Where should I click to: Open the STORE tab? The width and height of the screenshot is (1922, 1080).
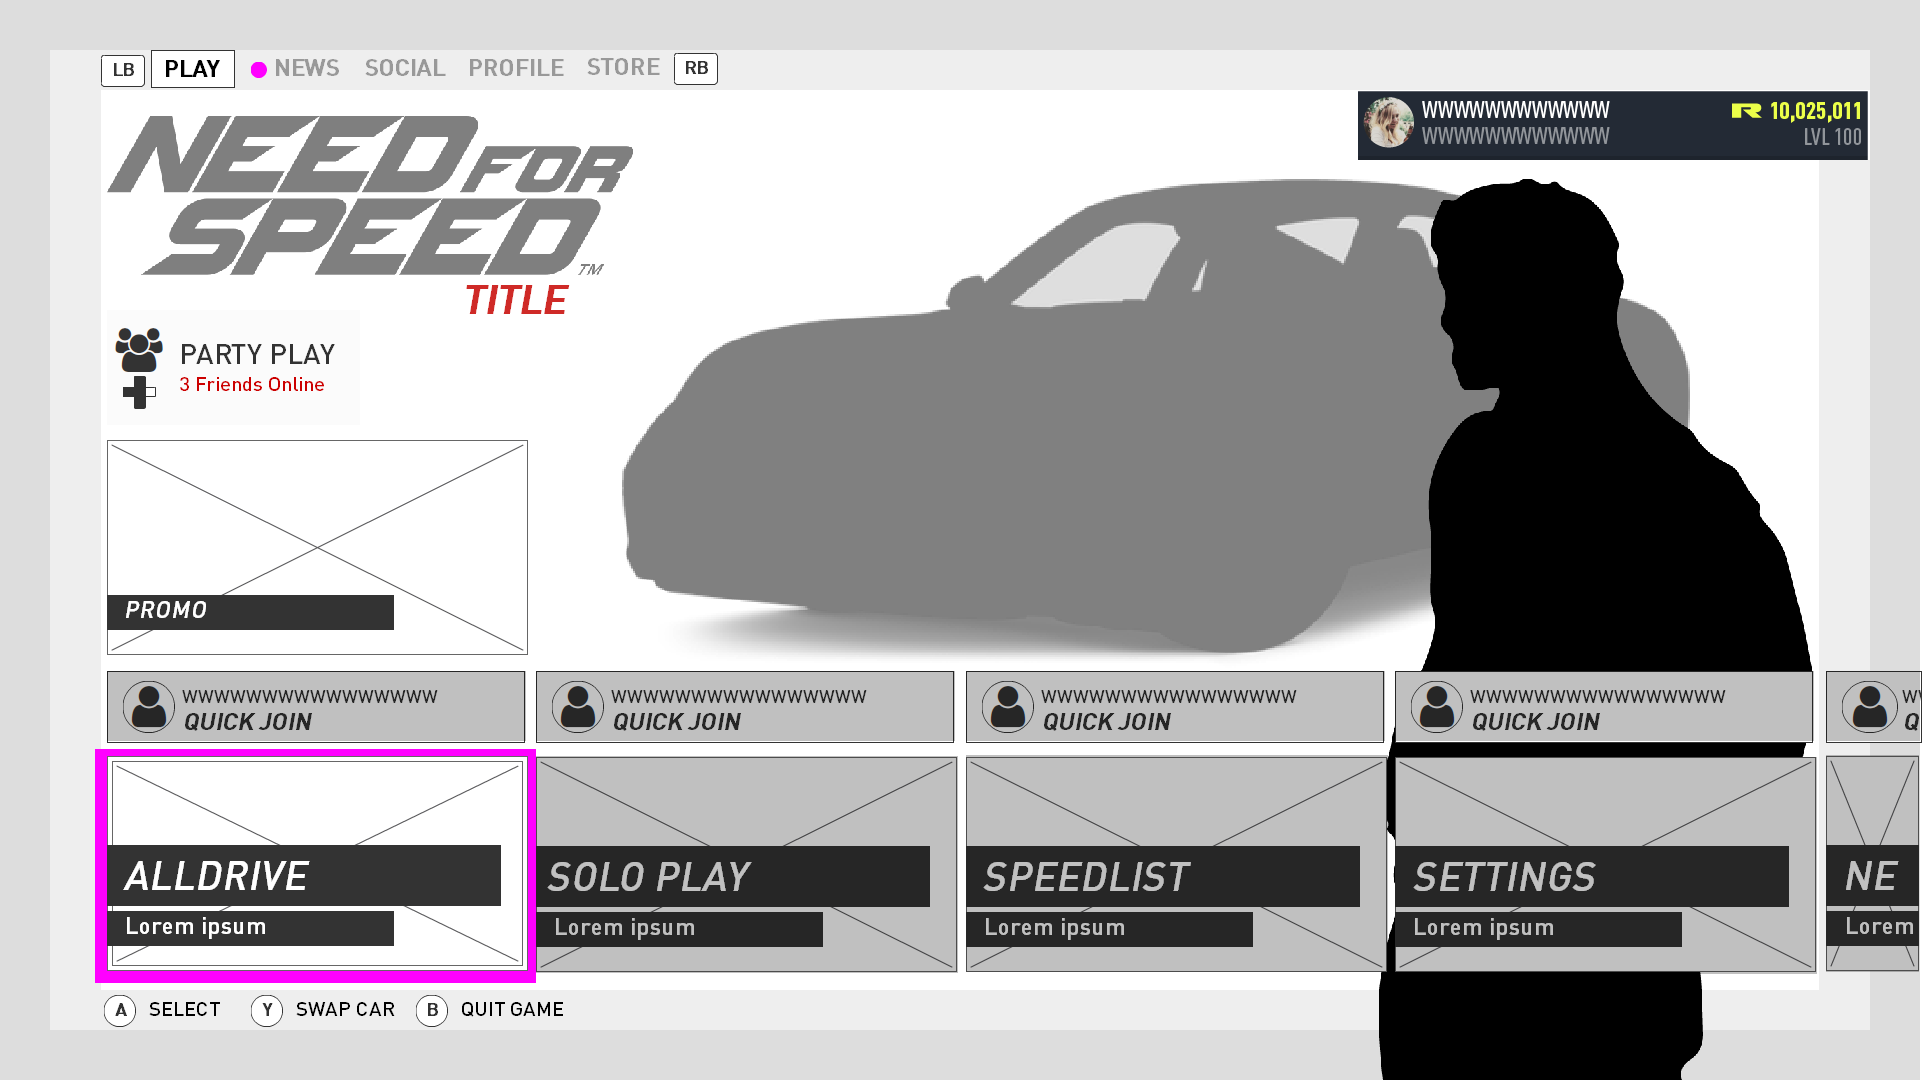pyautogui.click(x=622, y=67)
